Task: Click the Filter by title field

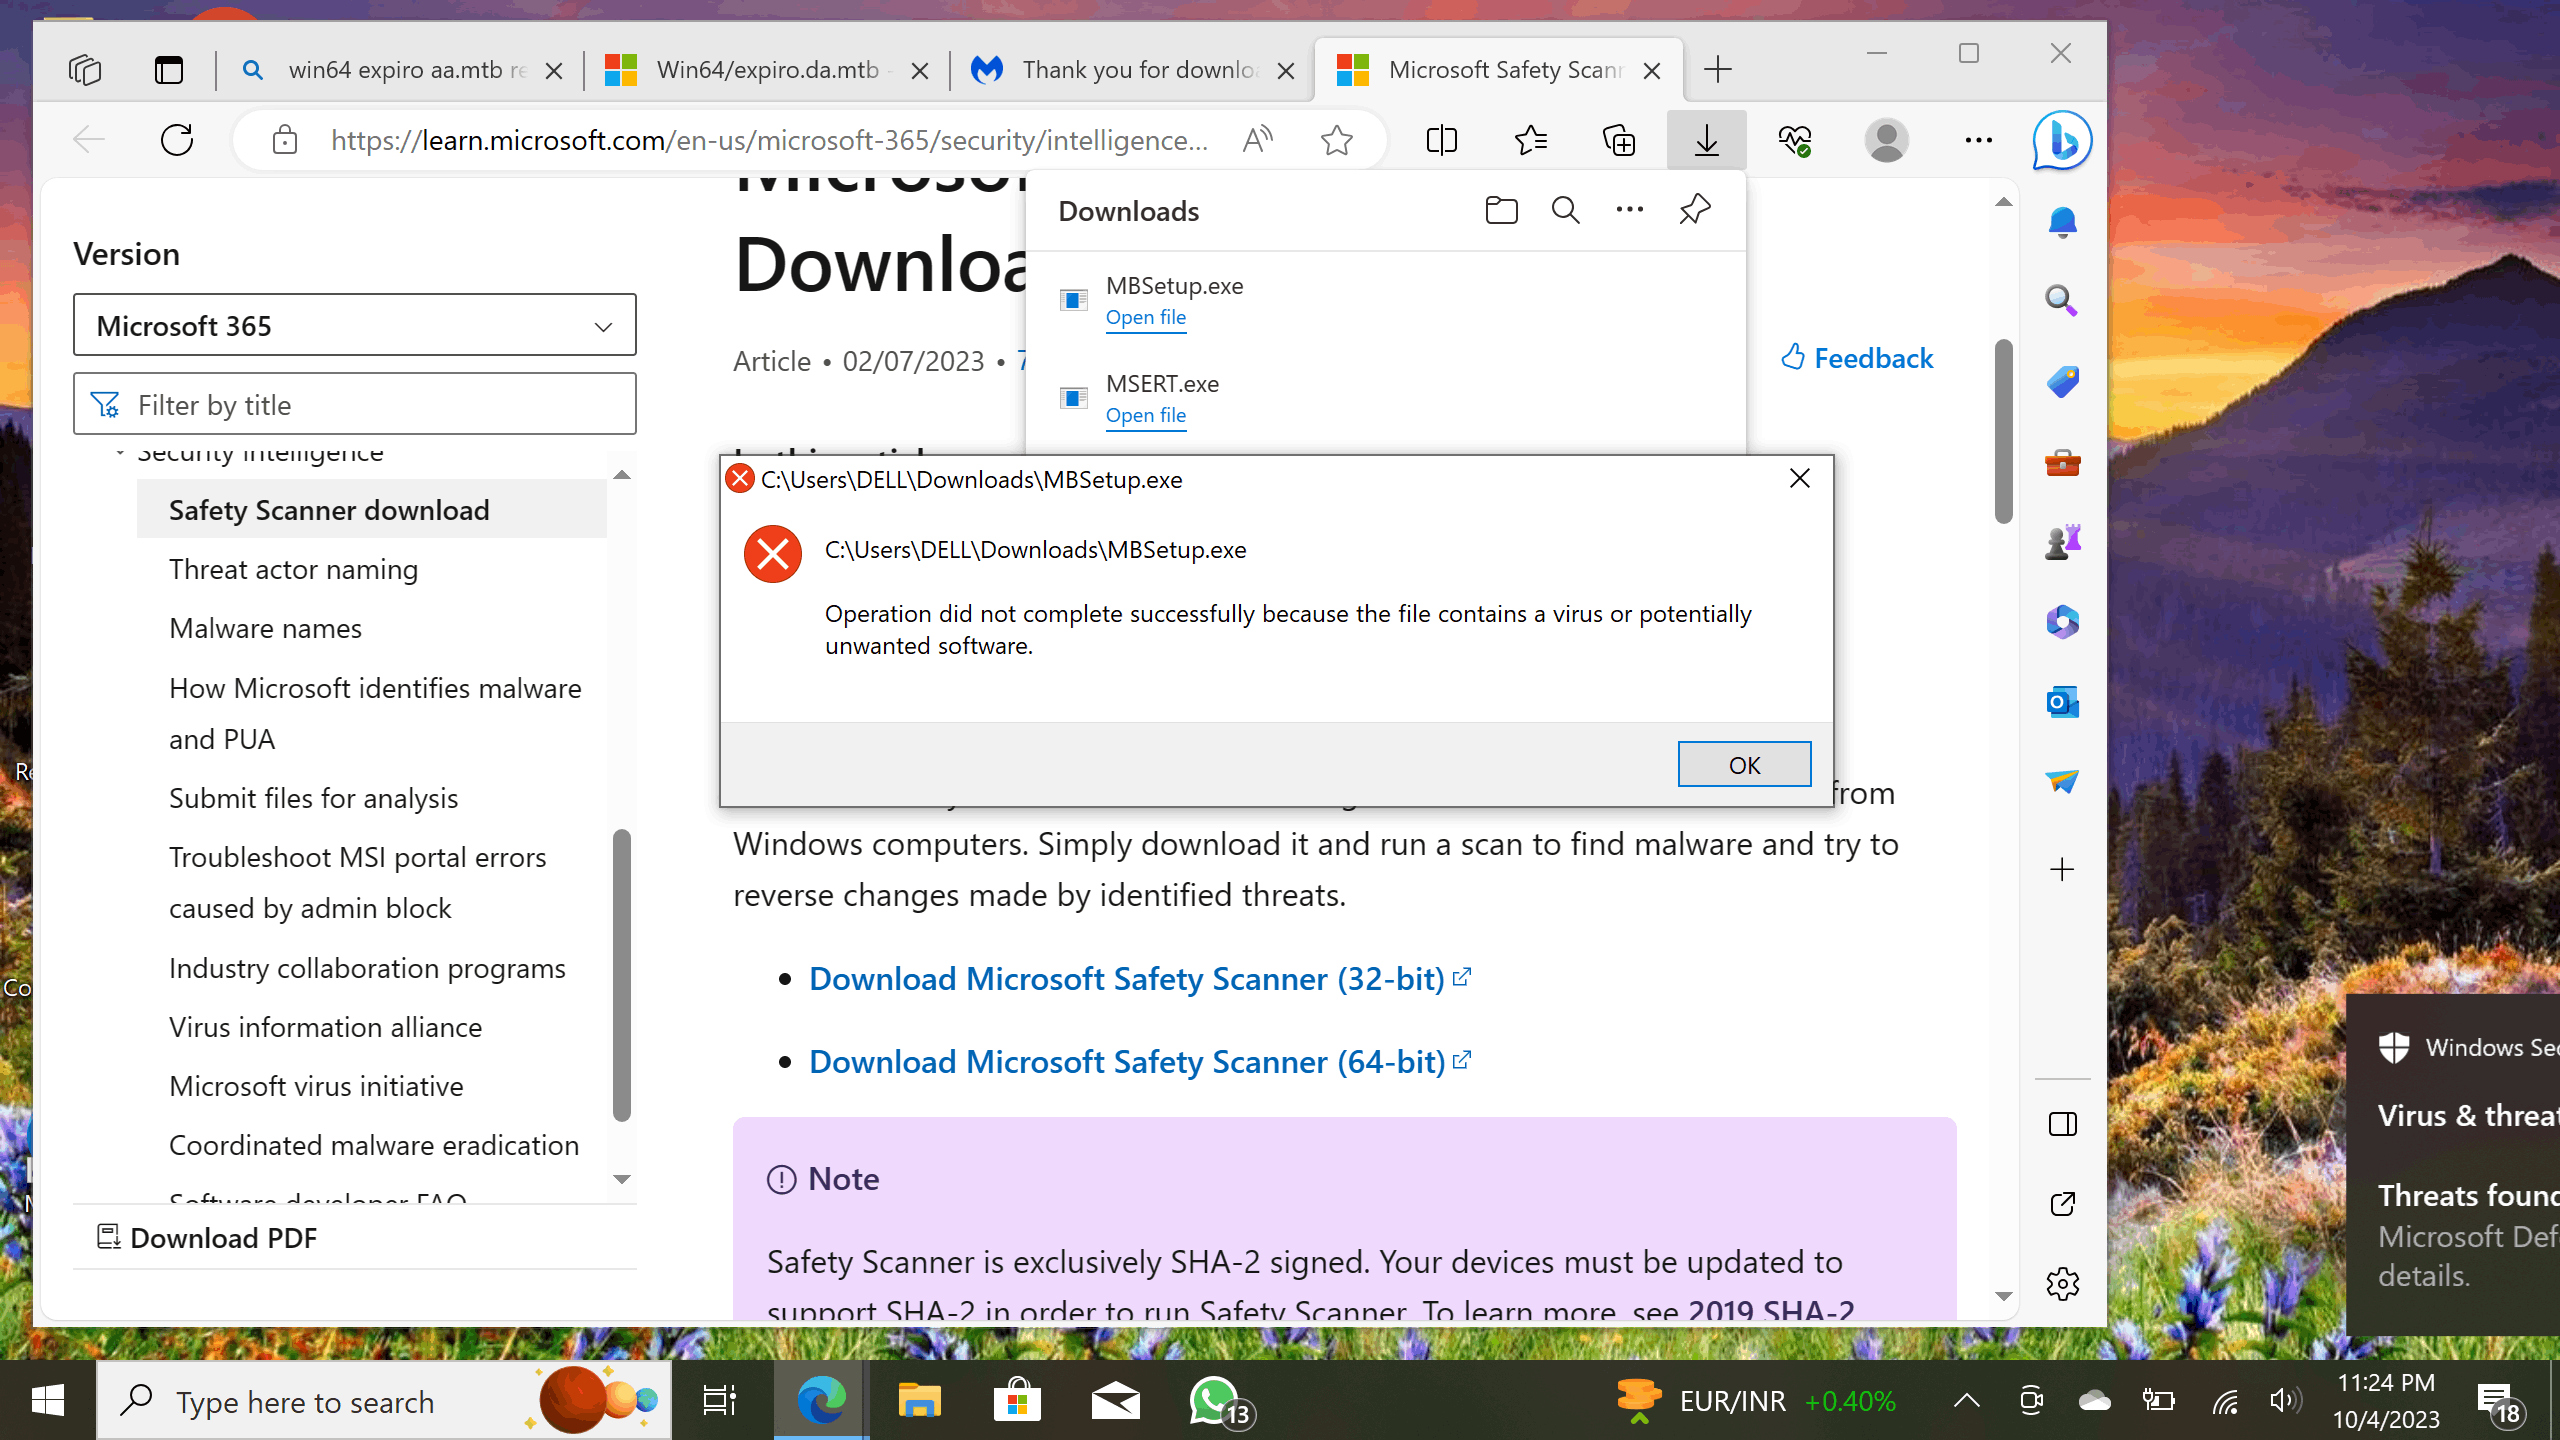Action: pyautogui.click(x=355, y=404)
